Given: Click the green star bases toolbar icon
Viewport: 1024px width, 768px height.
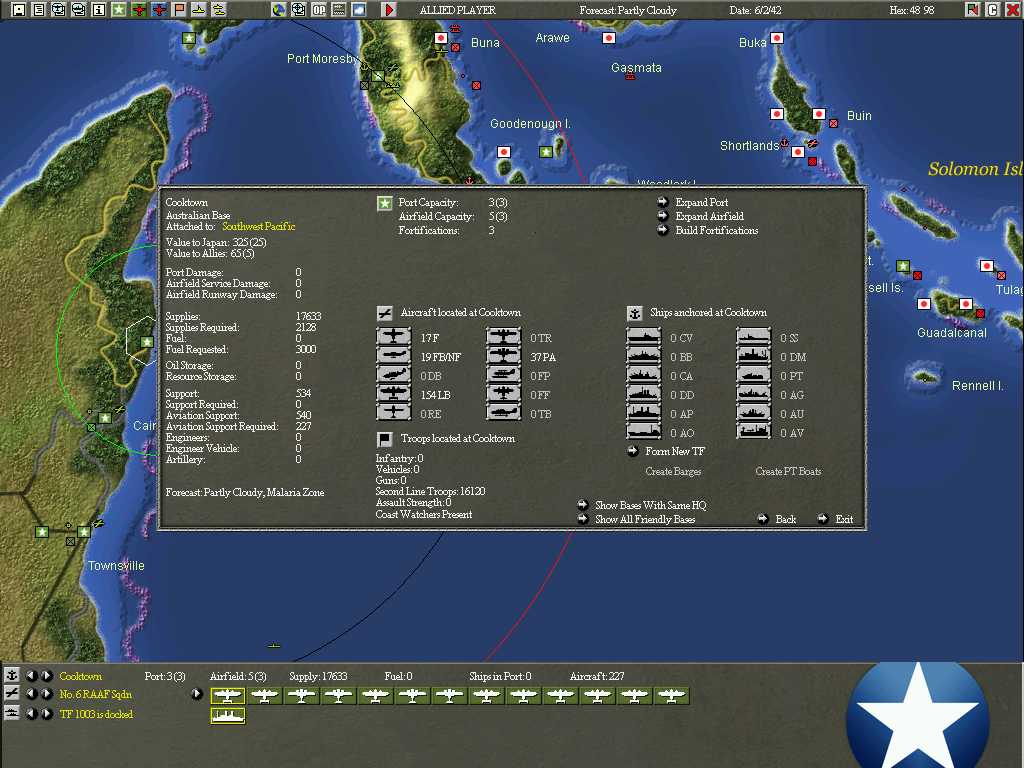Looking at the screenshot, I should [119, 10].
